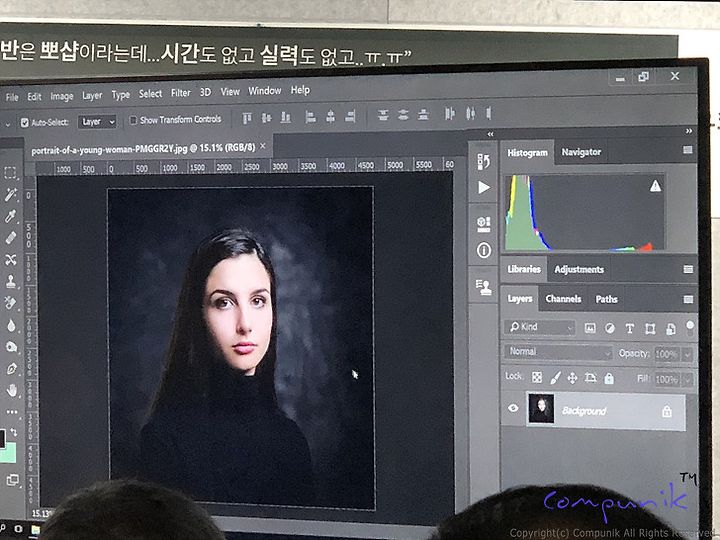Image resolution: width=720 pixels, height=540 pixels.
Task: Expand the icon panel column double-arrow
Action: click(490, 134)
